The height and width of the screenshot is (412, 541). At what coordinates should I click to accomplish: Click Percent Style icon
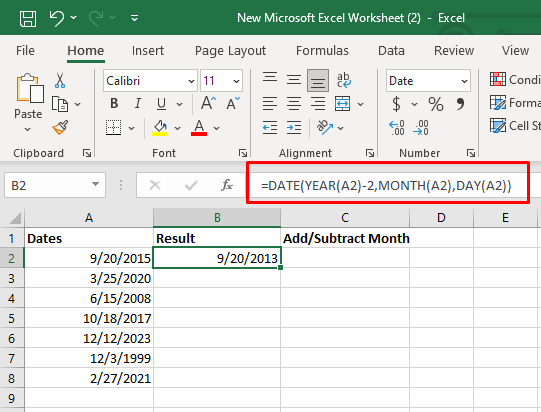point(436,104)
